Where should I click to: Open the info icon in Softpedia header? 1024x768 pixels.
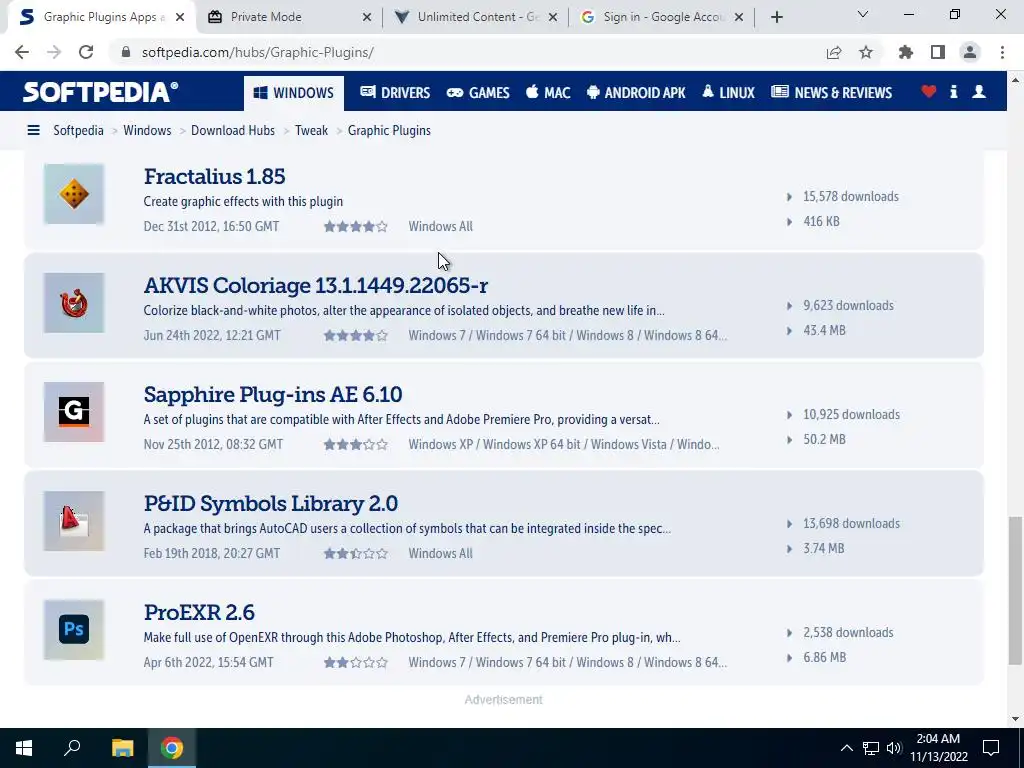click(953, 92)
